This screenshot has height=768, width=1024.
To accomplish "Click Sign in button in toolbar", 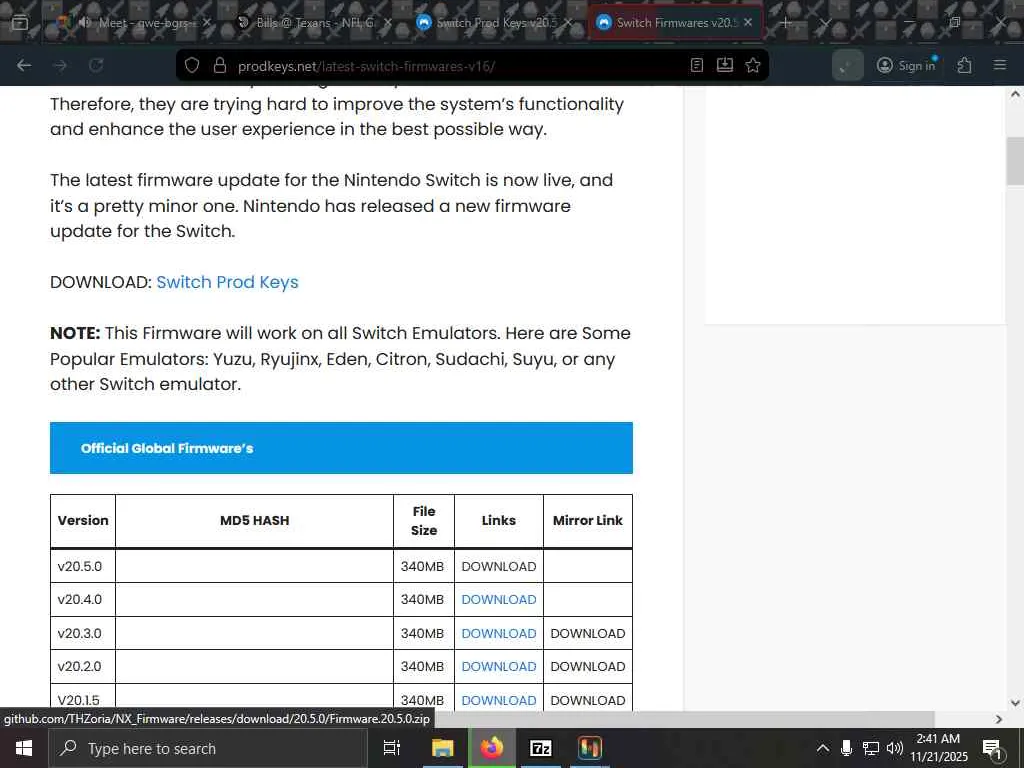I will click(907, 65).
